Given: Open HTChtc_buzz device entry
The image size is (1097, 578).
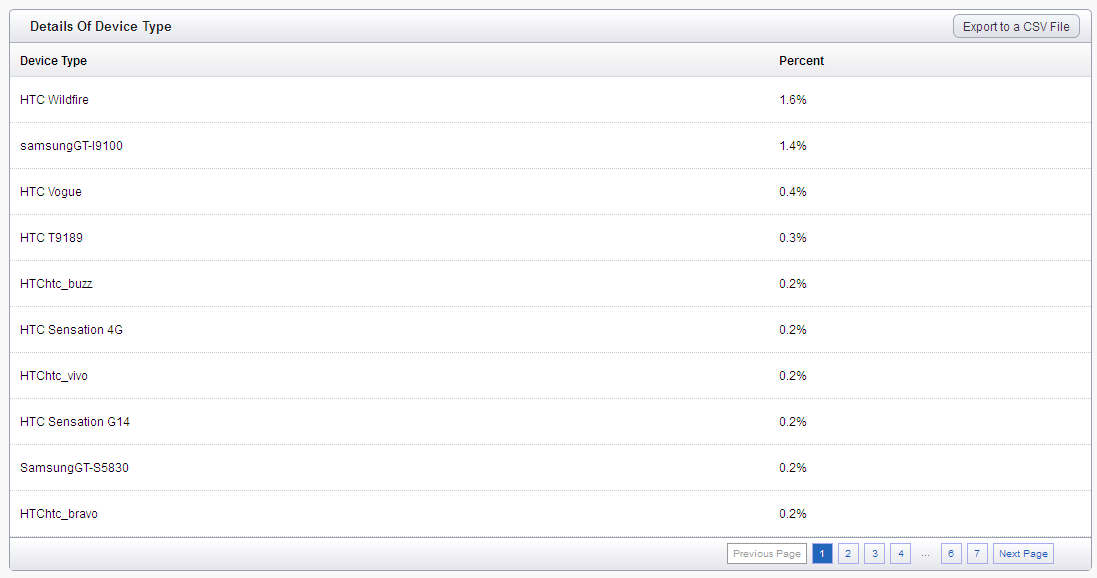Looking at the screenshot, I should tap(550, 284).
